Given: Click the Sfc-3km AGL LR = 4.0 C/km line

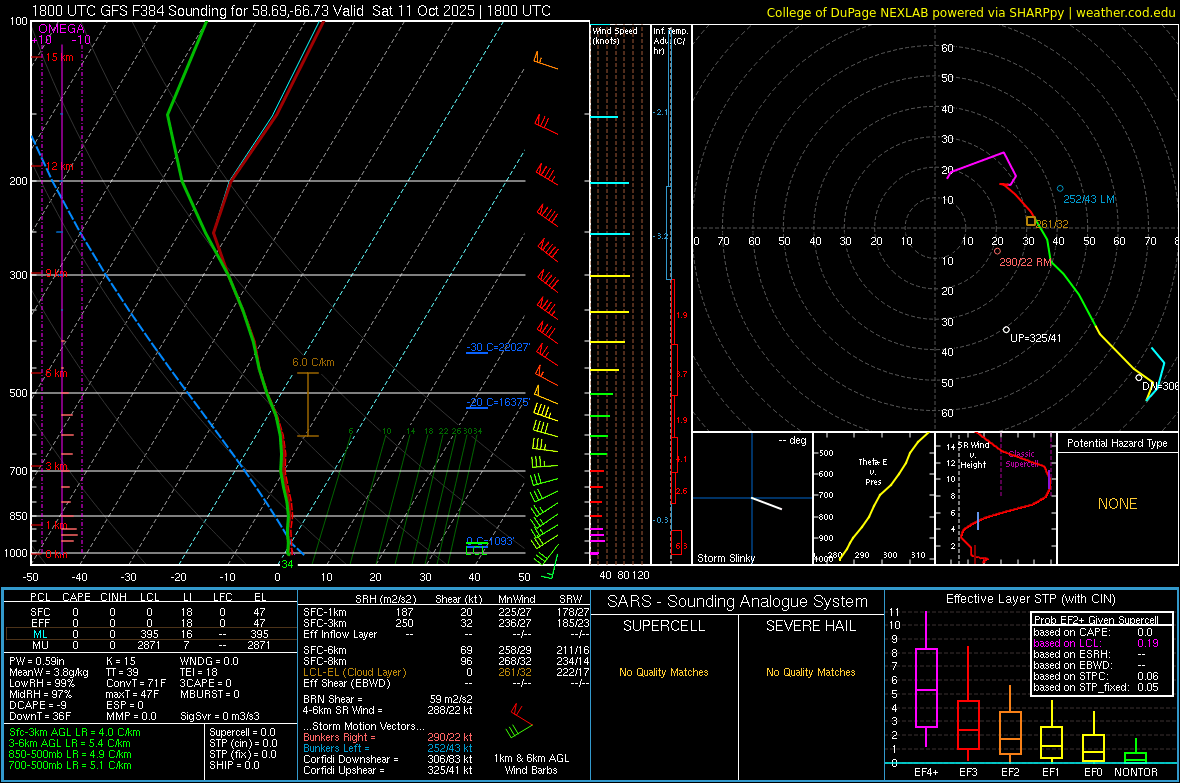Looking at the screenshot, I should pyautogui.click(x=75, y=733).
